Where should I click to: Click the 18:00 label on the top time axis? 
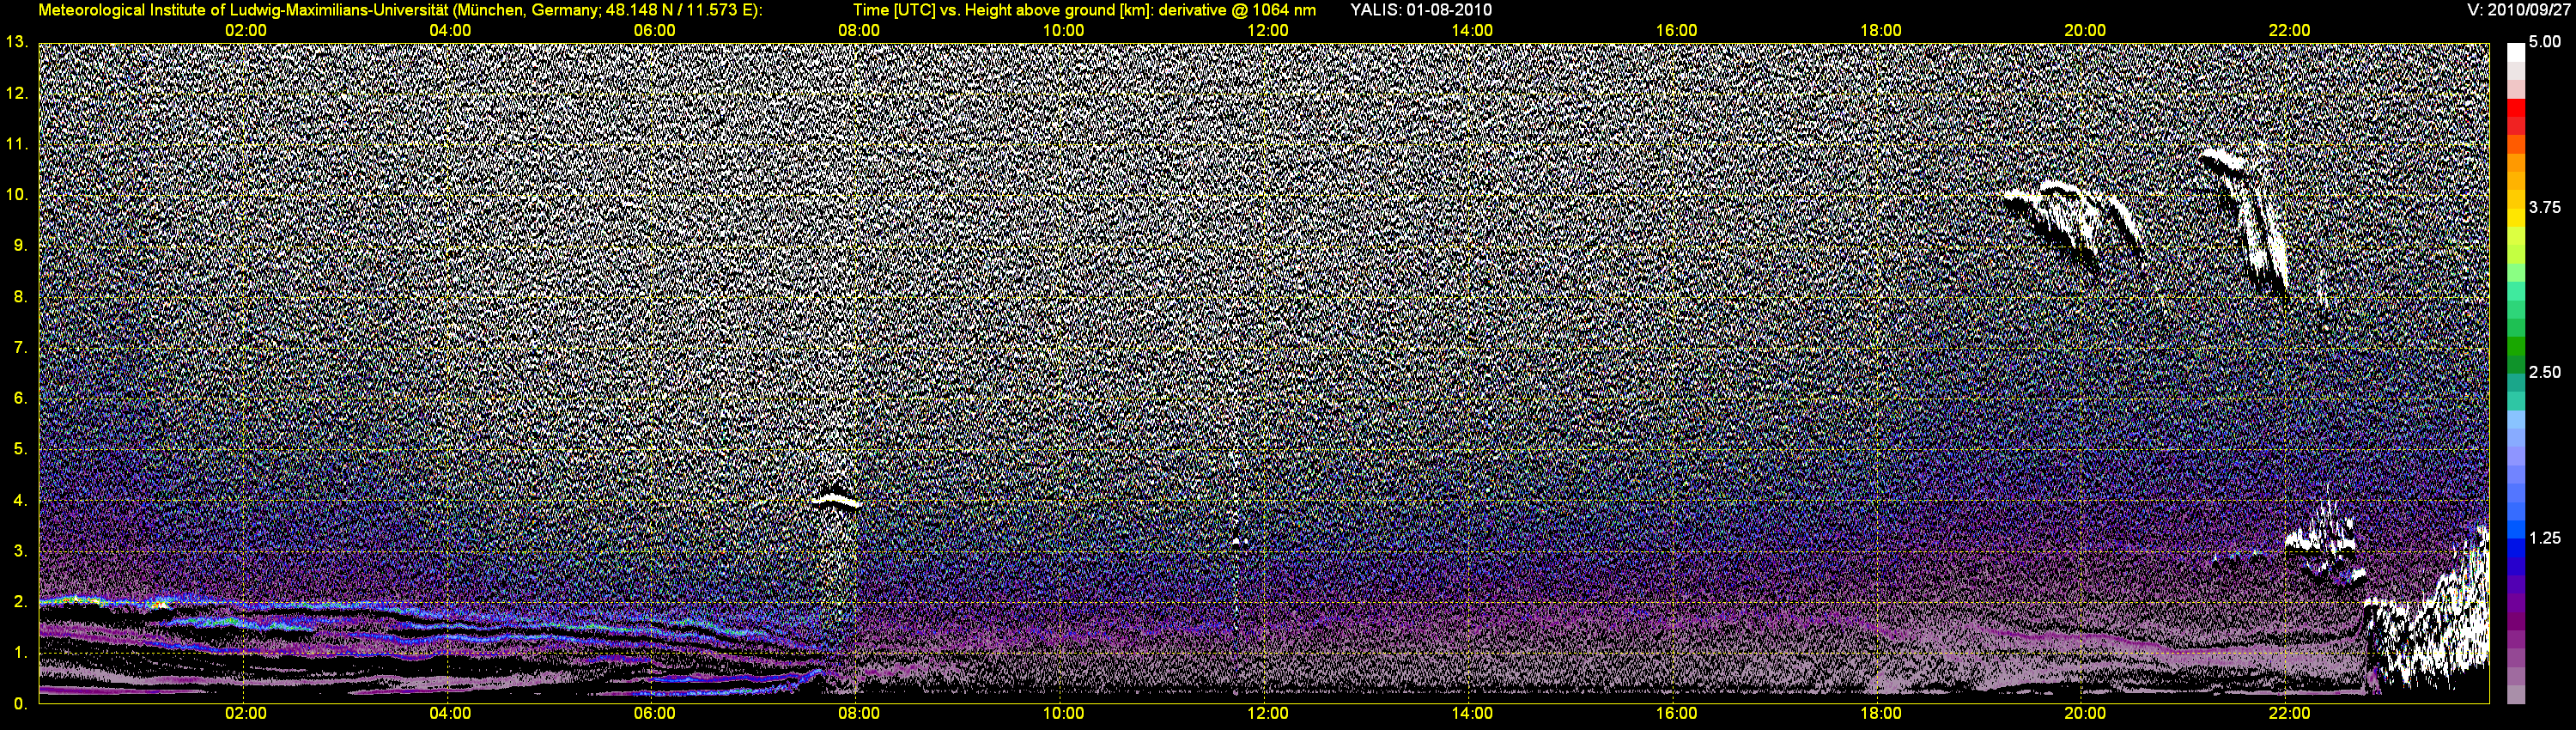(1880, 30)
